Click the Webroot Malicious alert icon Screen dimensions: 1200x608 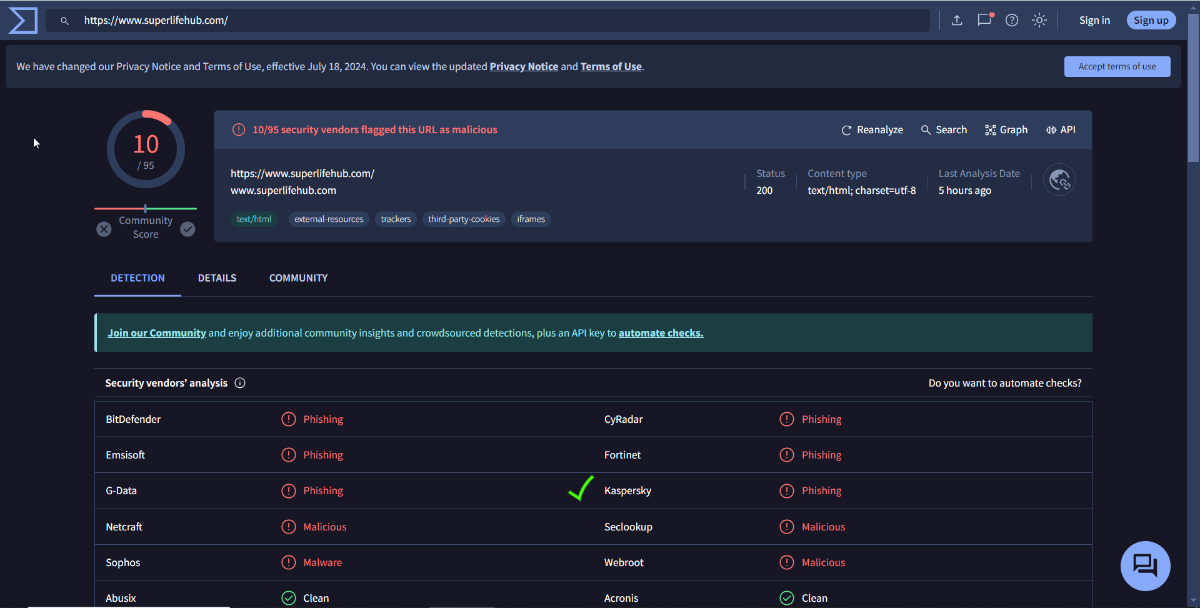pos(787,563)
